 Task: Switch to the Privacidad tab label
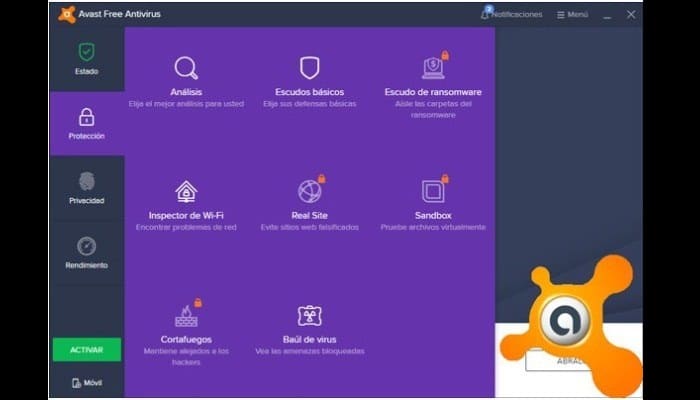[x=87, y=201]
